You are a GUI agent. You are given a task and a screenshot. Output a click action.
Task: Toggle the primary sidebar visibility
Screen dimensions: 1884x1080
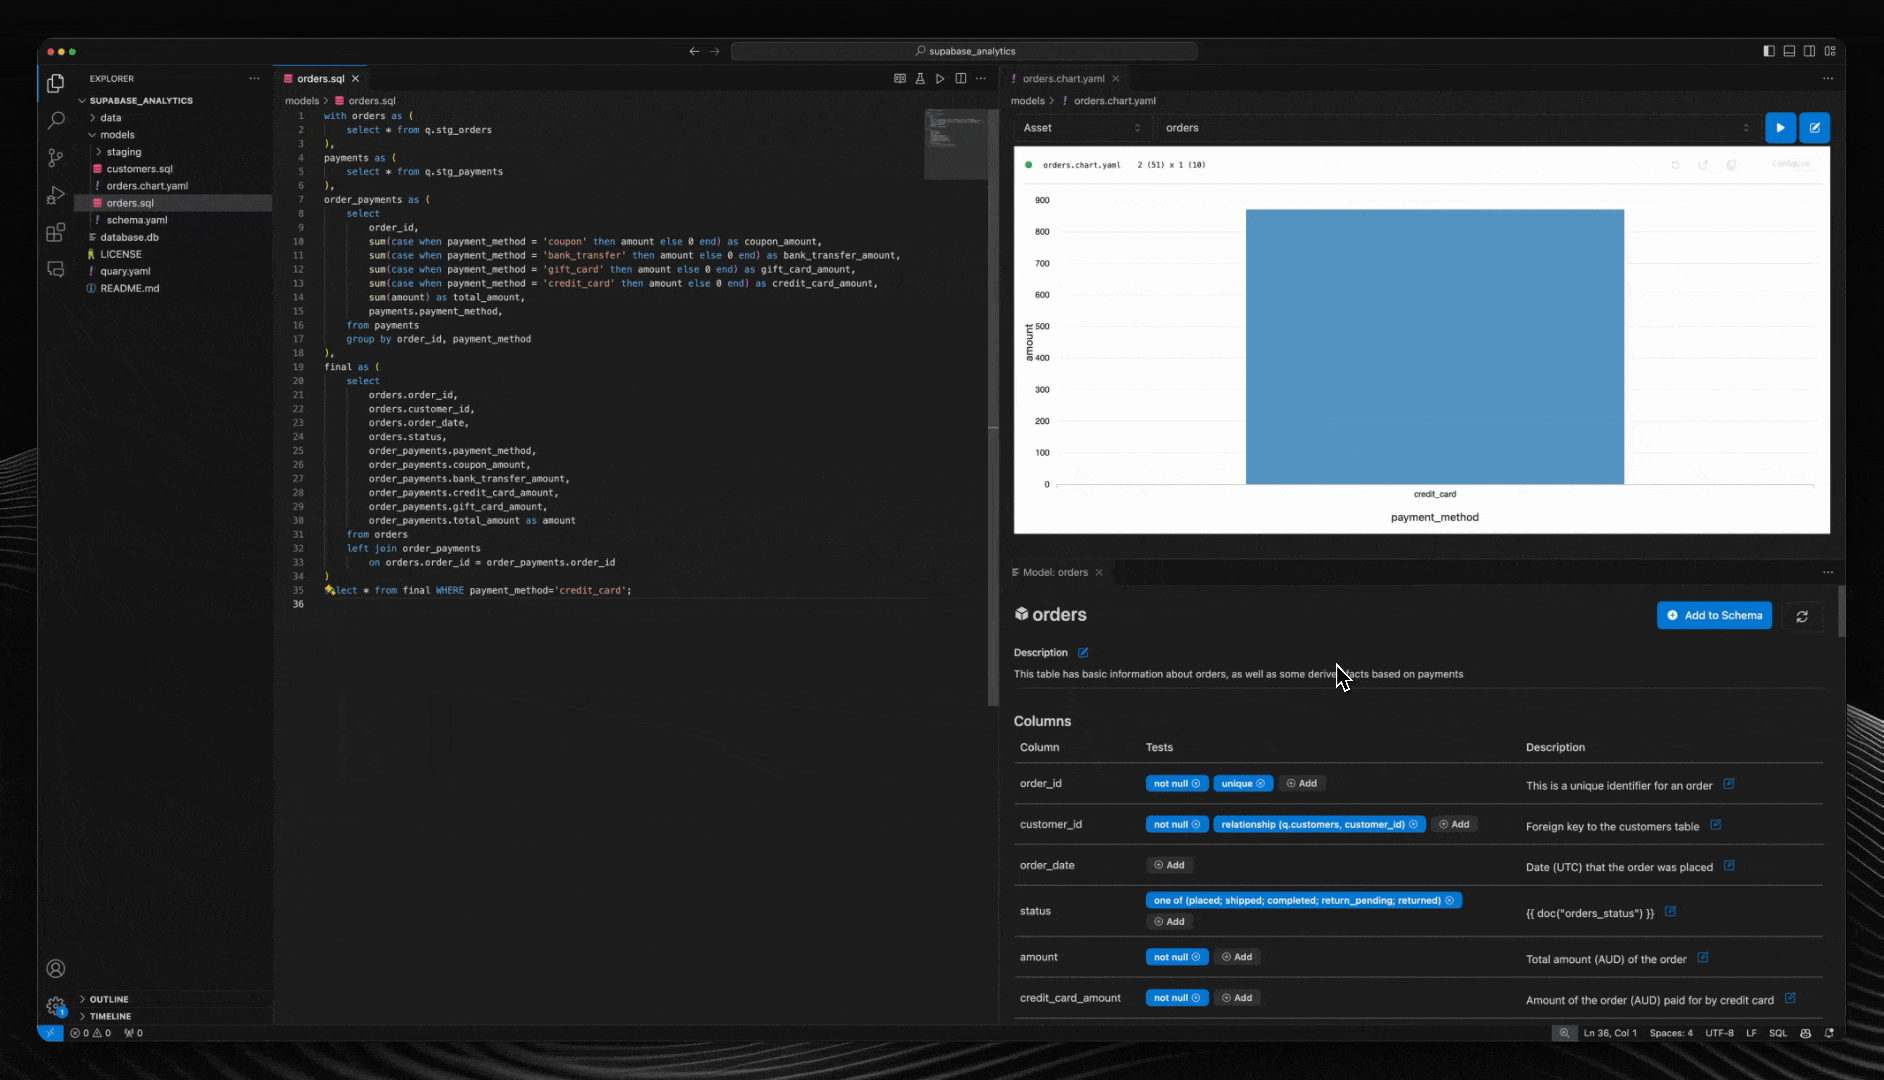[x=1769, y=51]
